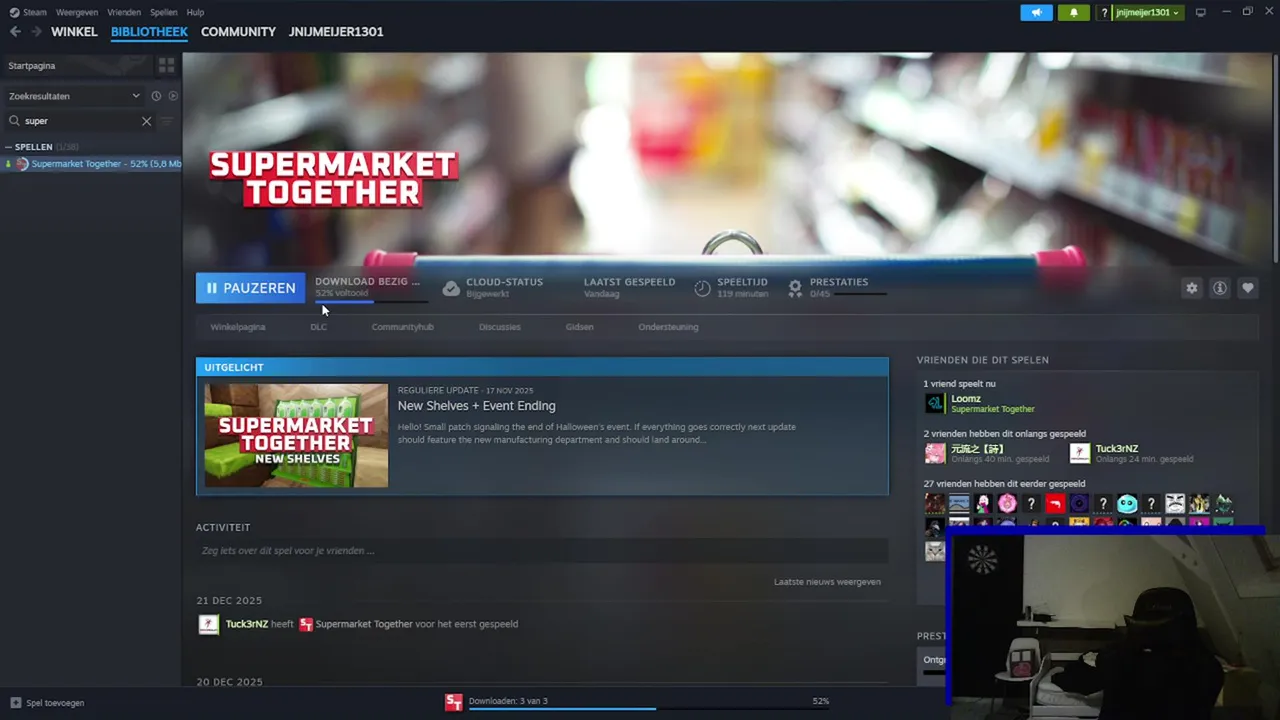The width and height of the screenshot is (1280, 720).
Task: Open the Vrienden menu
Action: point(124,12)
